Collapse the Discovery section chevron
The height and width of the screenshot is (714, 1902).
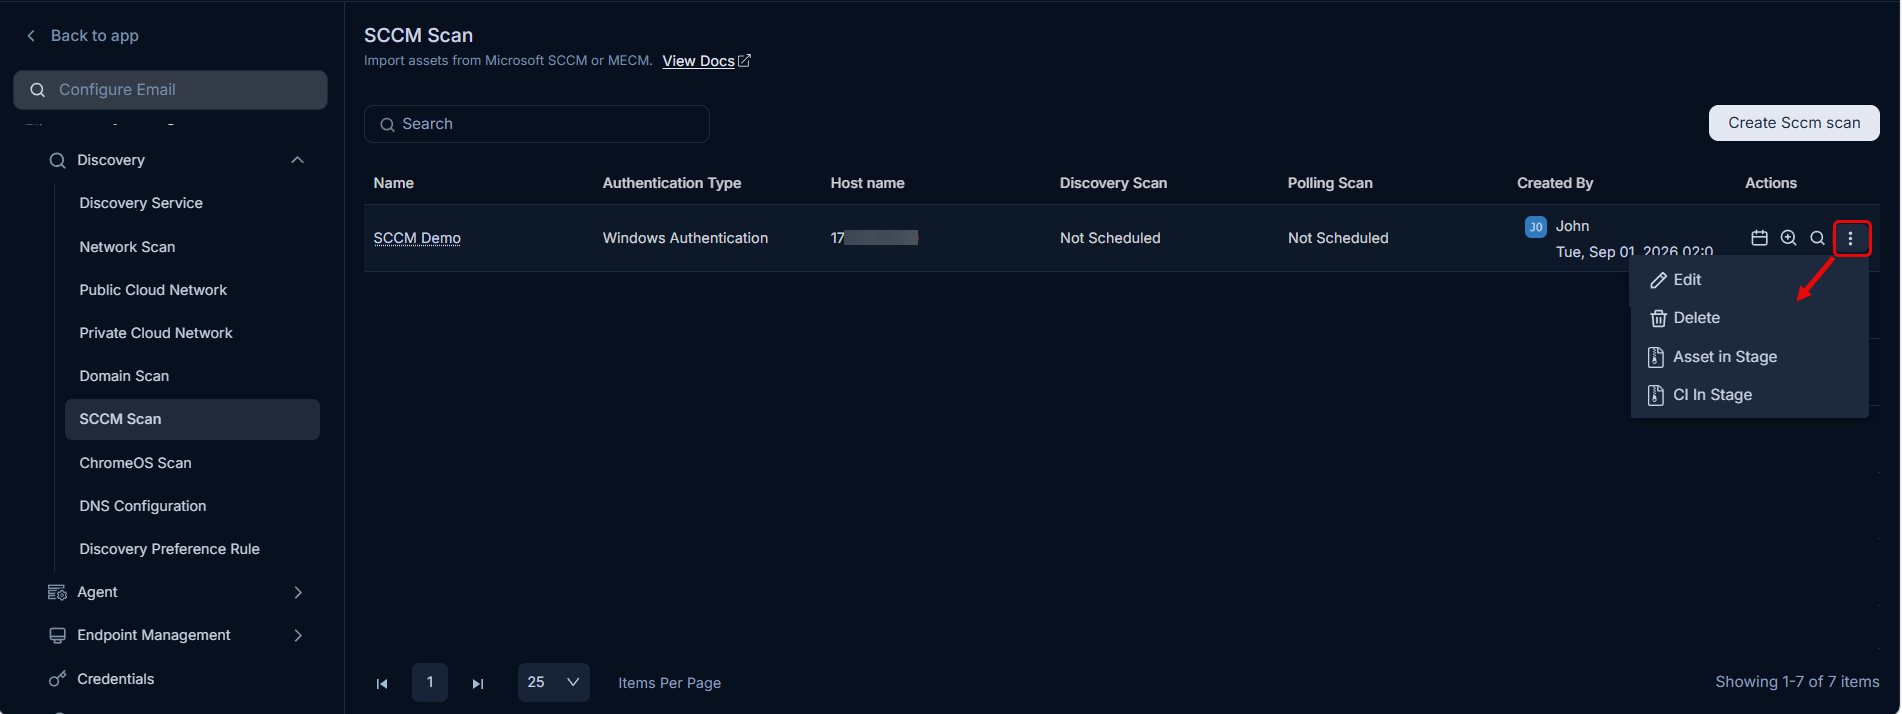[297, 160]
